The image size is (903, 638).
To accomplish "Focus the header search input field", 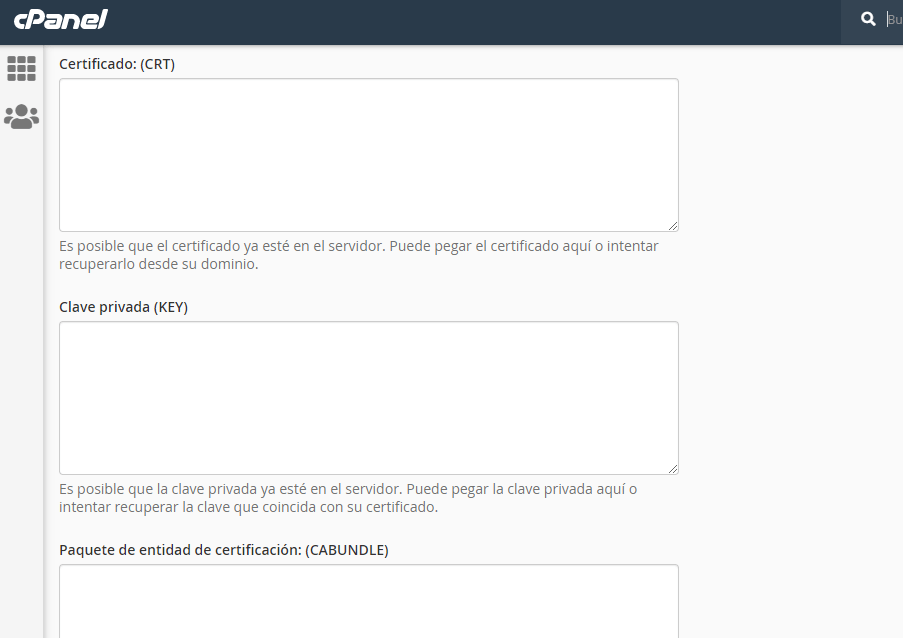I will 894,20.
